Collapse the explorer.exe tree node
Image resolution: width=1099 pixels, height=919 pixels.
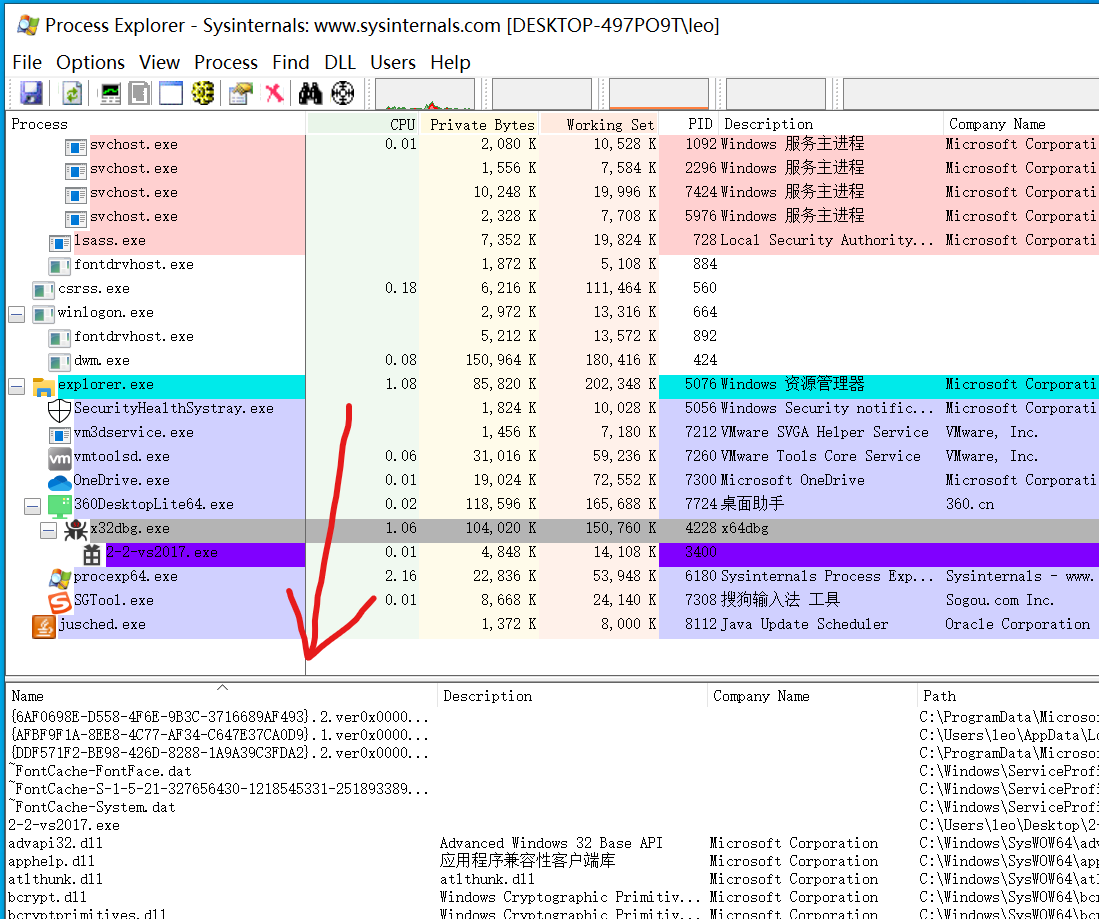pos(15,384)
